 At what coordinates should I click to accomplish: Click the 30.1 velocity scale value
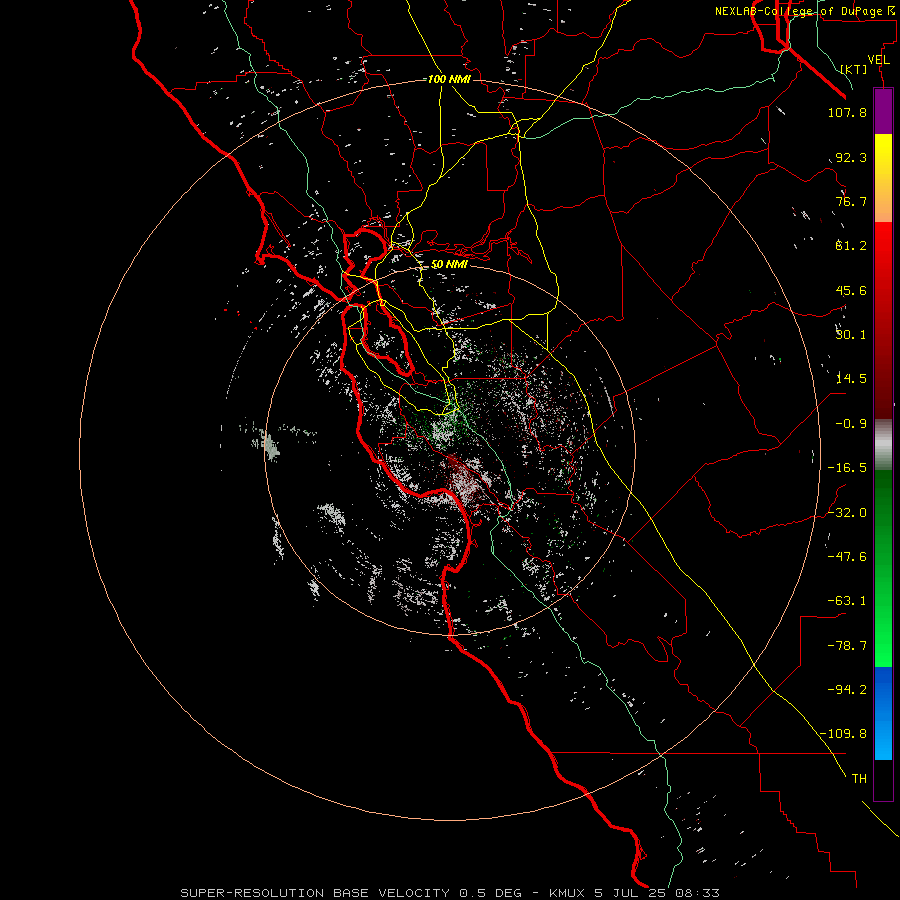tap(851, 335)
